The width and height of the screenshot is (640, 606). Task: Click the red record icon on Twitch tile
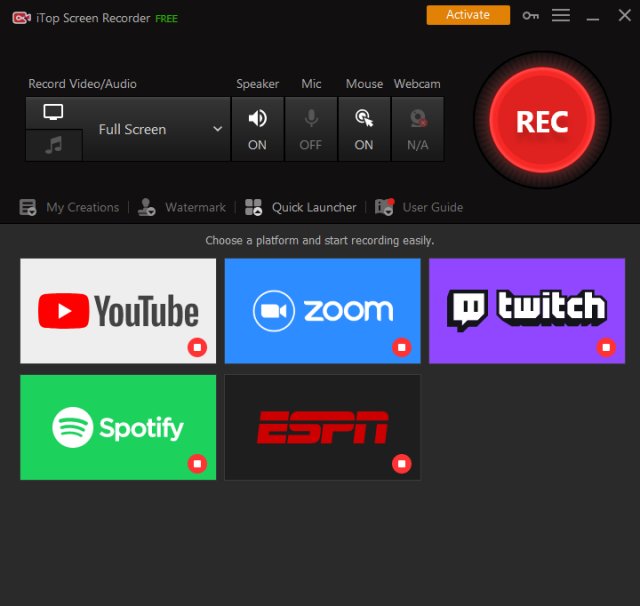pos(606,347)
